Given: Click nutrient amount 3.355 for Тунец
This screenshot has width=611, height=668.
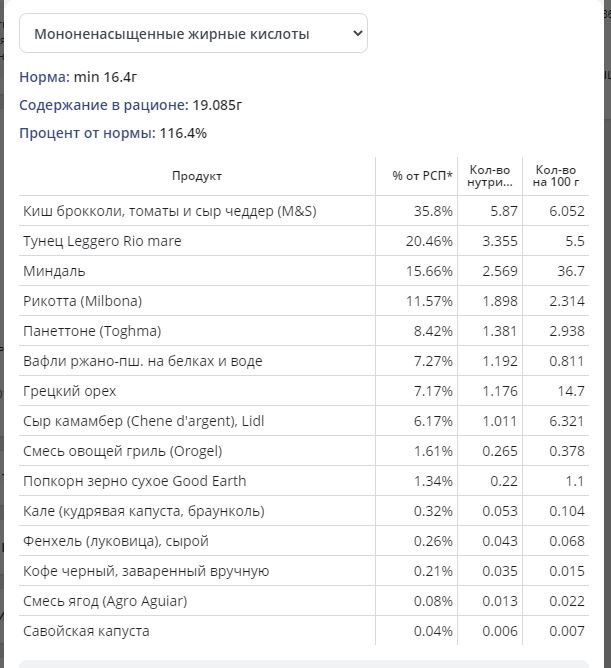Looking at the screenshot, I should click(x=500, y=241).
